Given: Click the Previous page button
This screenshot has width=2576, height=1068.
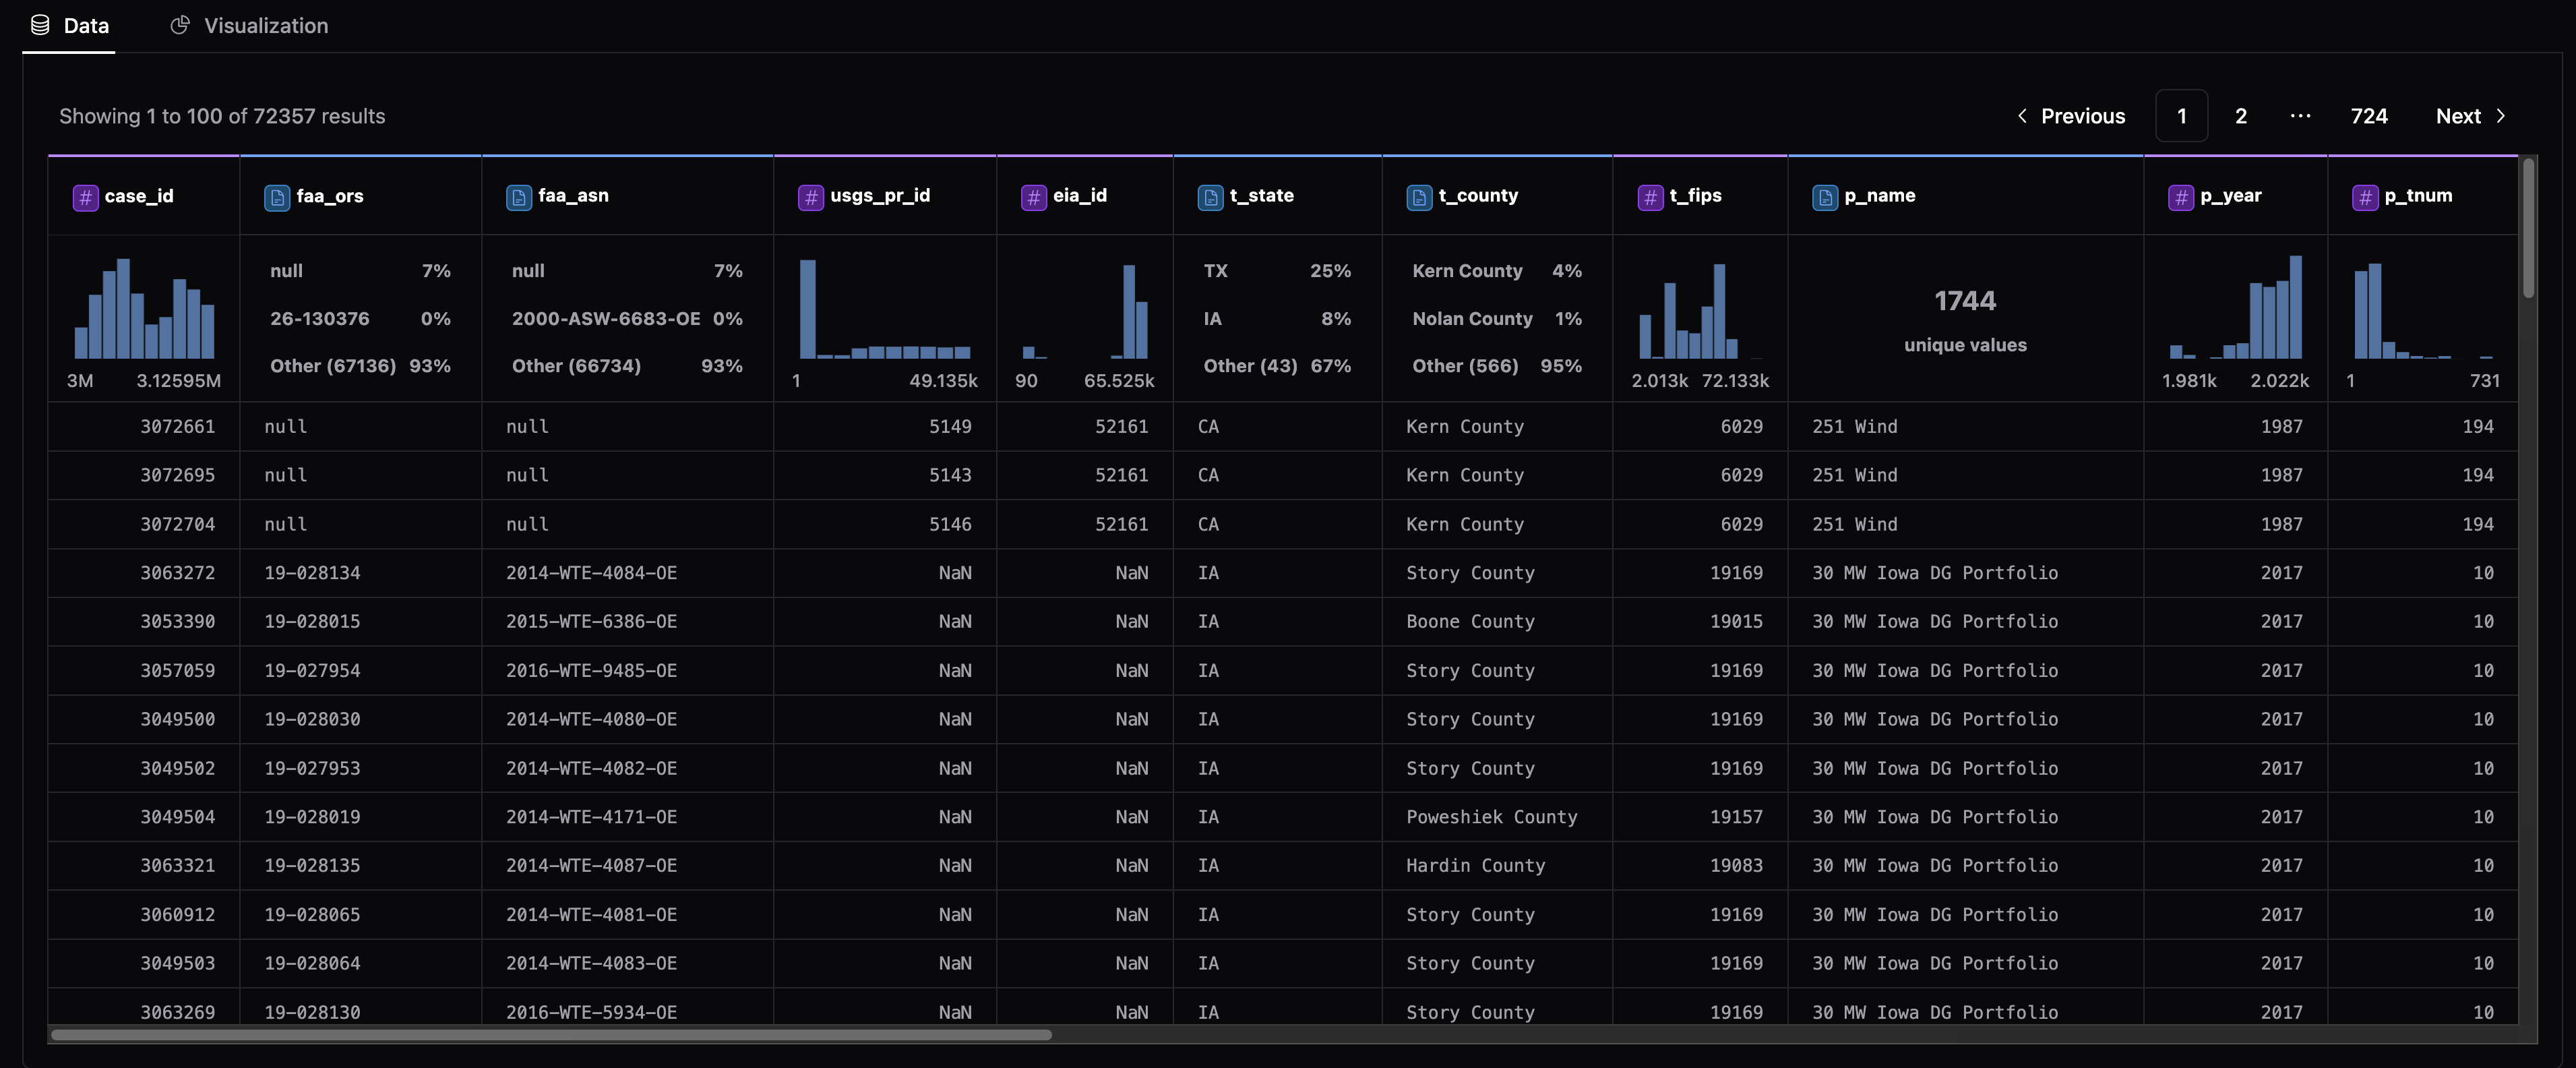Looking at the screenshot, I should [x=2070, y=116].
